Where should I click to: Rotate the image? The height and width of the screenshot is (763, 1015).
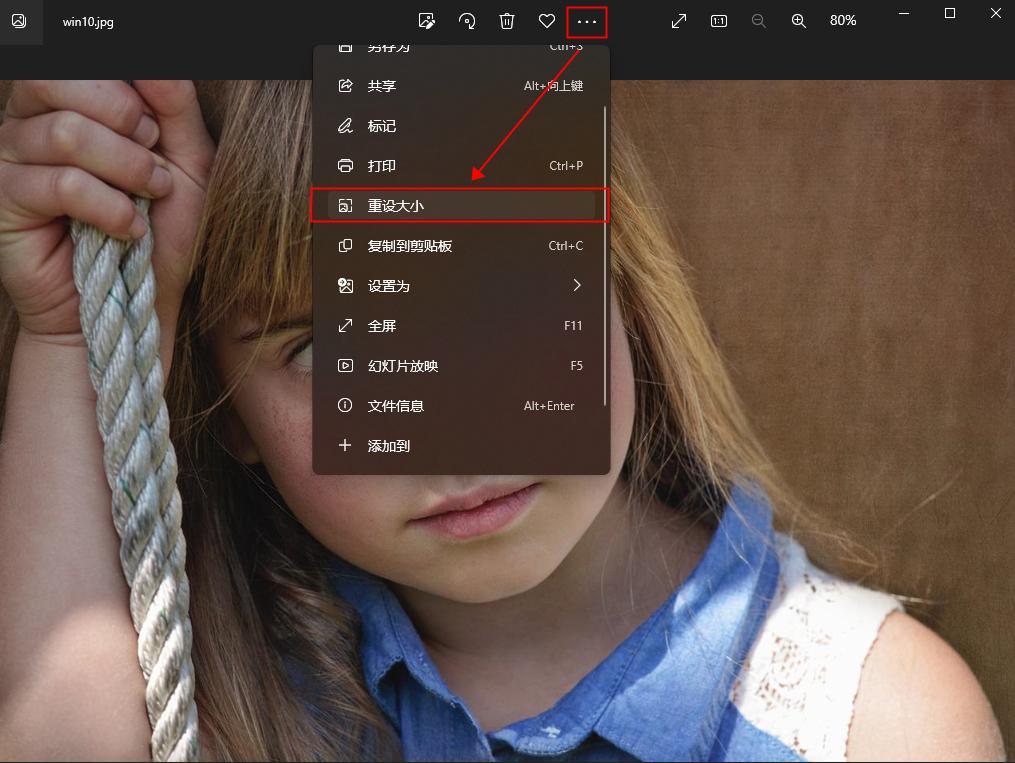(467, 21)
